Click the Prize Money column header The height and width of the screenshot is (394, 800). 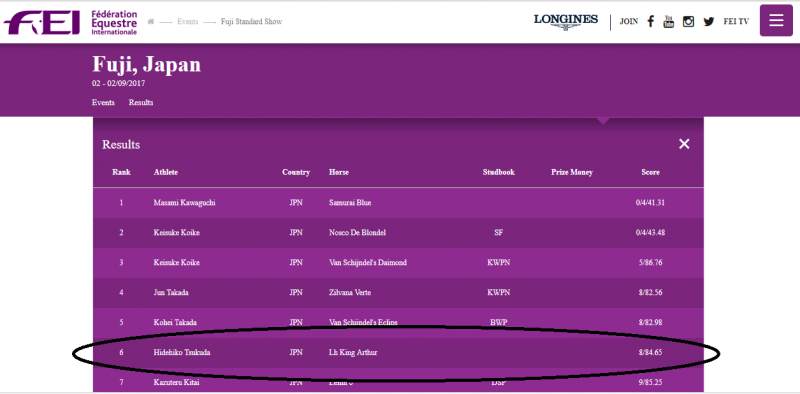click(x=572, y=173)
